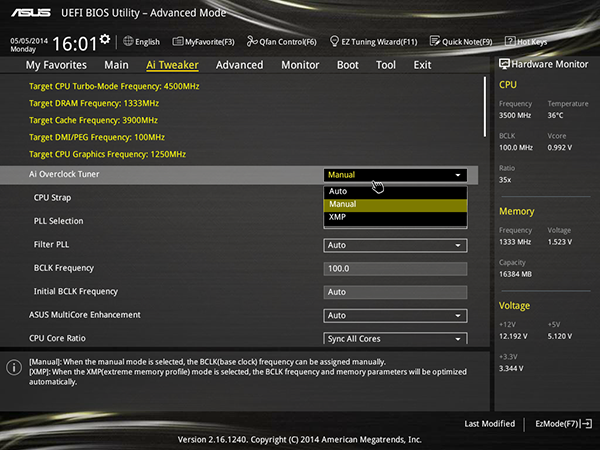Image resolution: width=600 pixels, height=450 pixels.
Task: Choose Auto in the Ai Overclock Tuner list
Action: [395, 191]
